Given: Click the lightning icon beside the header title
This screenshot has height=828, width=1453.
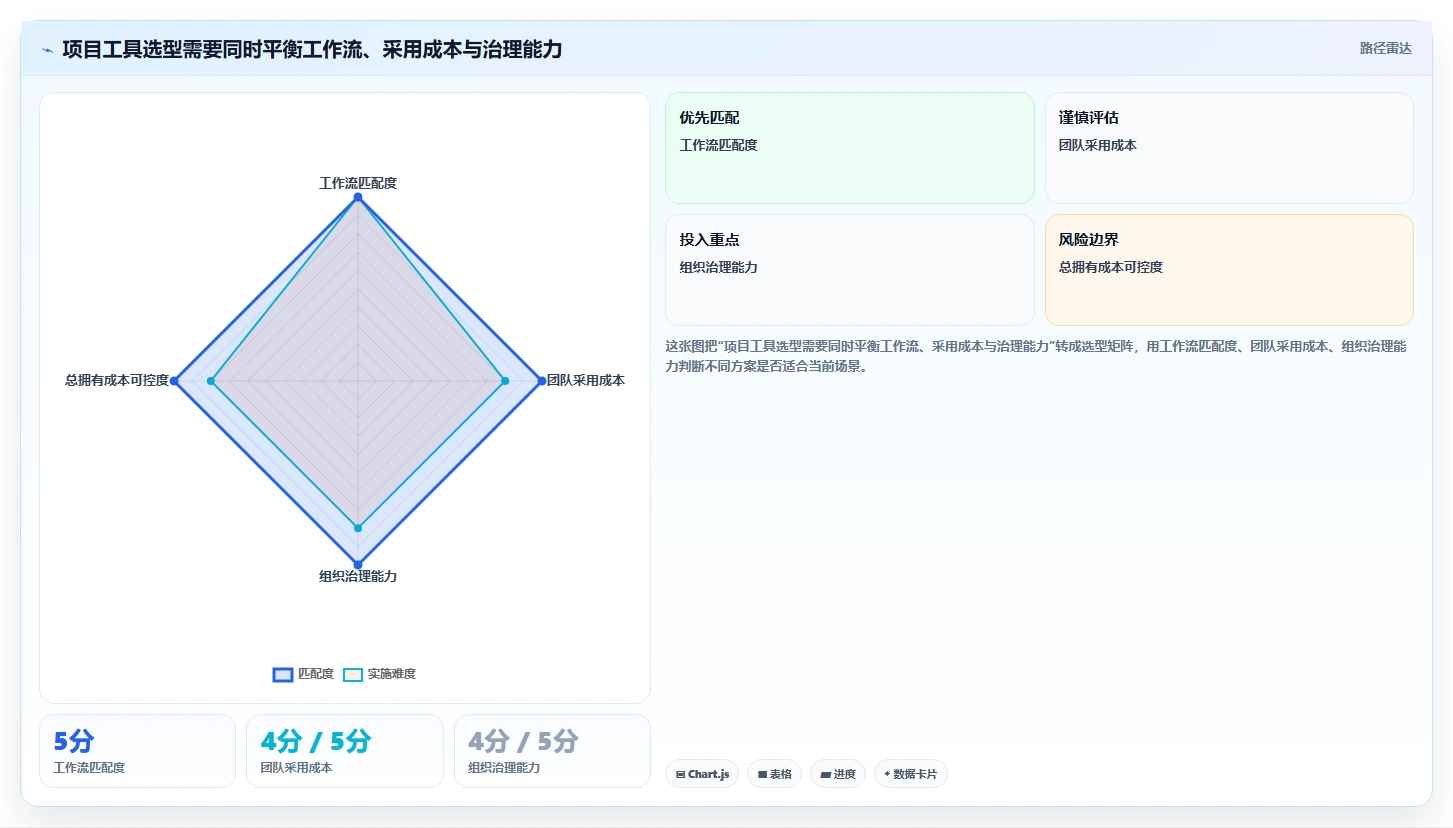Looking at the screenshot, I should 47,49.
